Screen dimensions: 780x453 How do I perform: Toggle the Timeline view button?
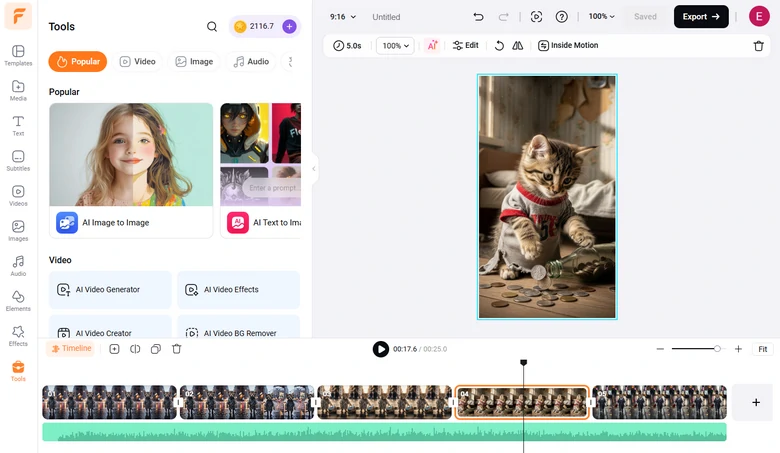pyautogui.click(x=71, y=349)
